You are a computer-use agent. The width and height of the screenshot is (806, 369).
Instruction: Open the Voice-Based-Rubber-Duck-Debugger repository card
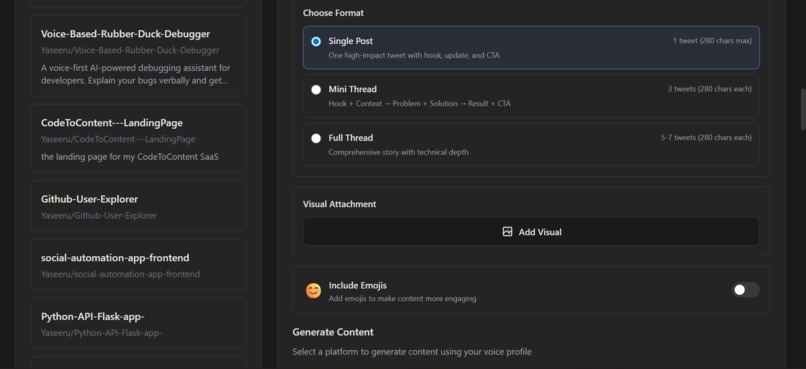point(138,56)
